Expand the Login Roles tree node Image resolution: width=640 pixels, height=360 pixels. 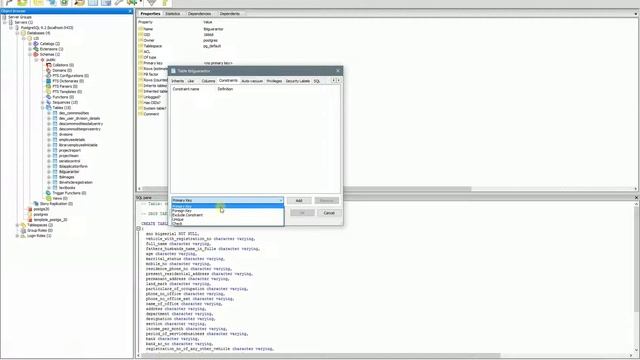point(17,236)
